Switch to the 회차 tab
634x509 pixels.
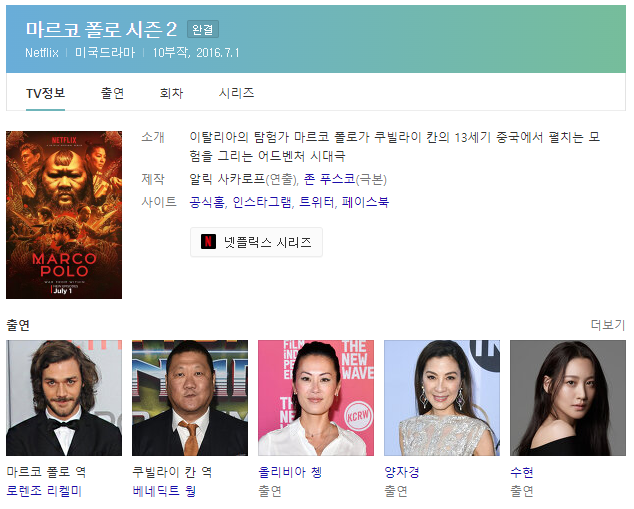[171, 93]
